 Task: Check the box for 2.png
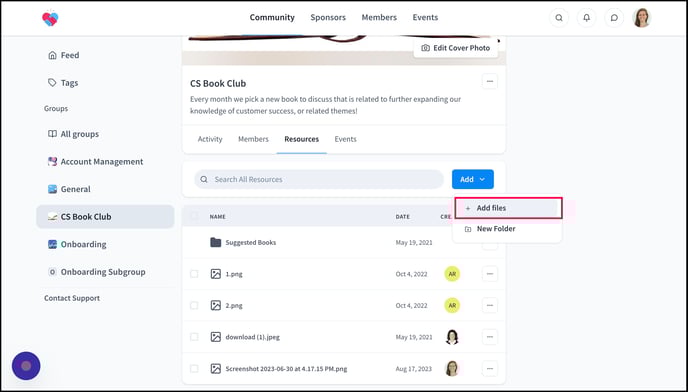[x=194, y=306]
